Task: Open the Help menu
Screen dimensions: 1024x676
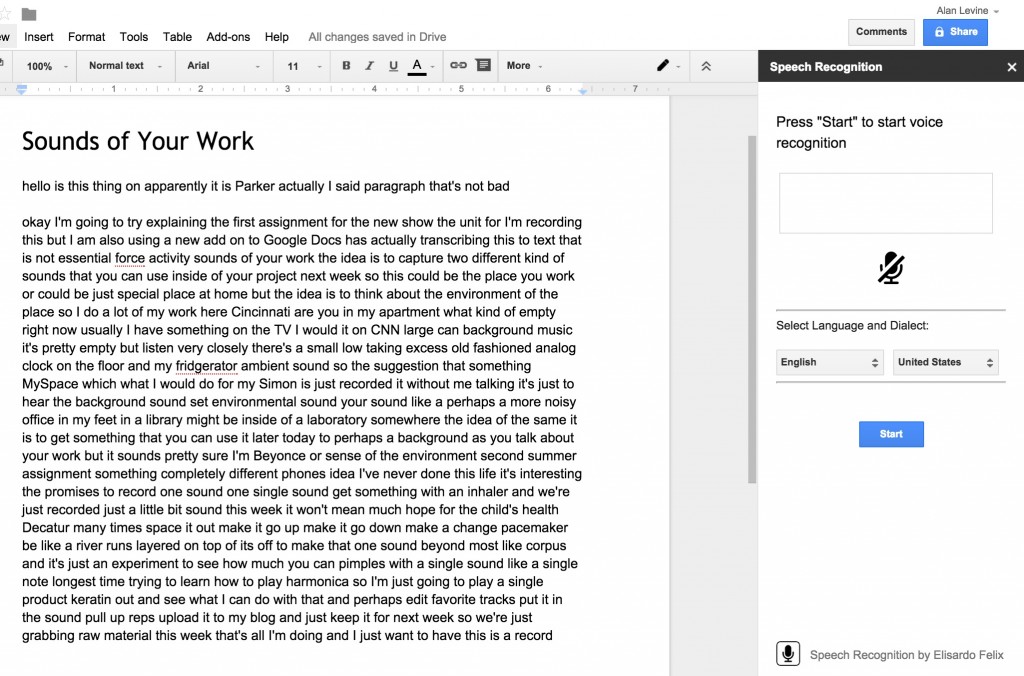Action: (x=277, y=37)
